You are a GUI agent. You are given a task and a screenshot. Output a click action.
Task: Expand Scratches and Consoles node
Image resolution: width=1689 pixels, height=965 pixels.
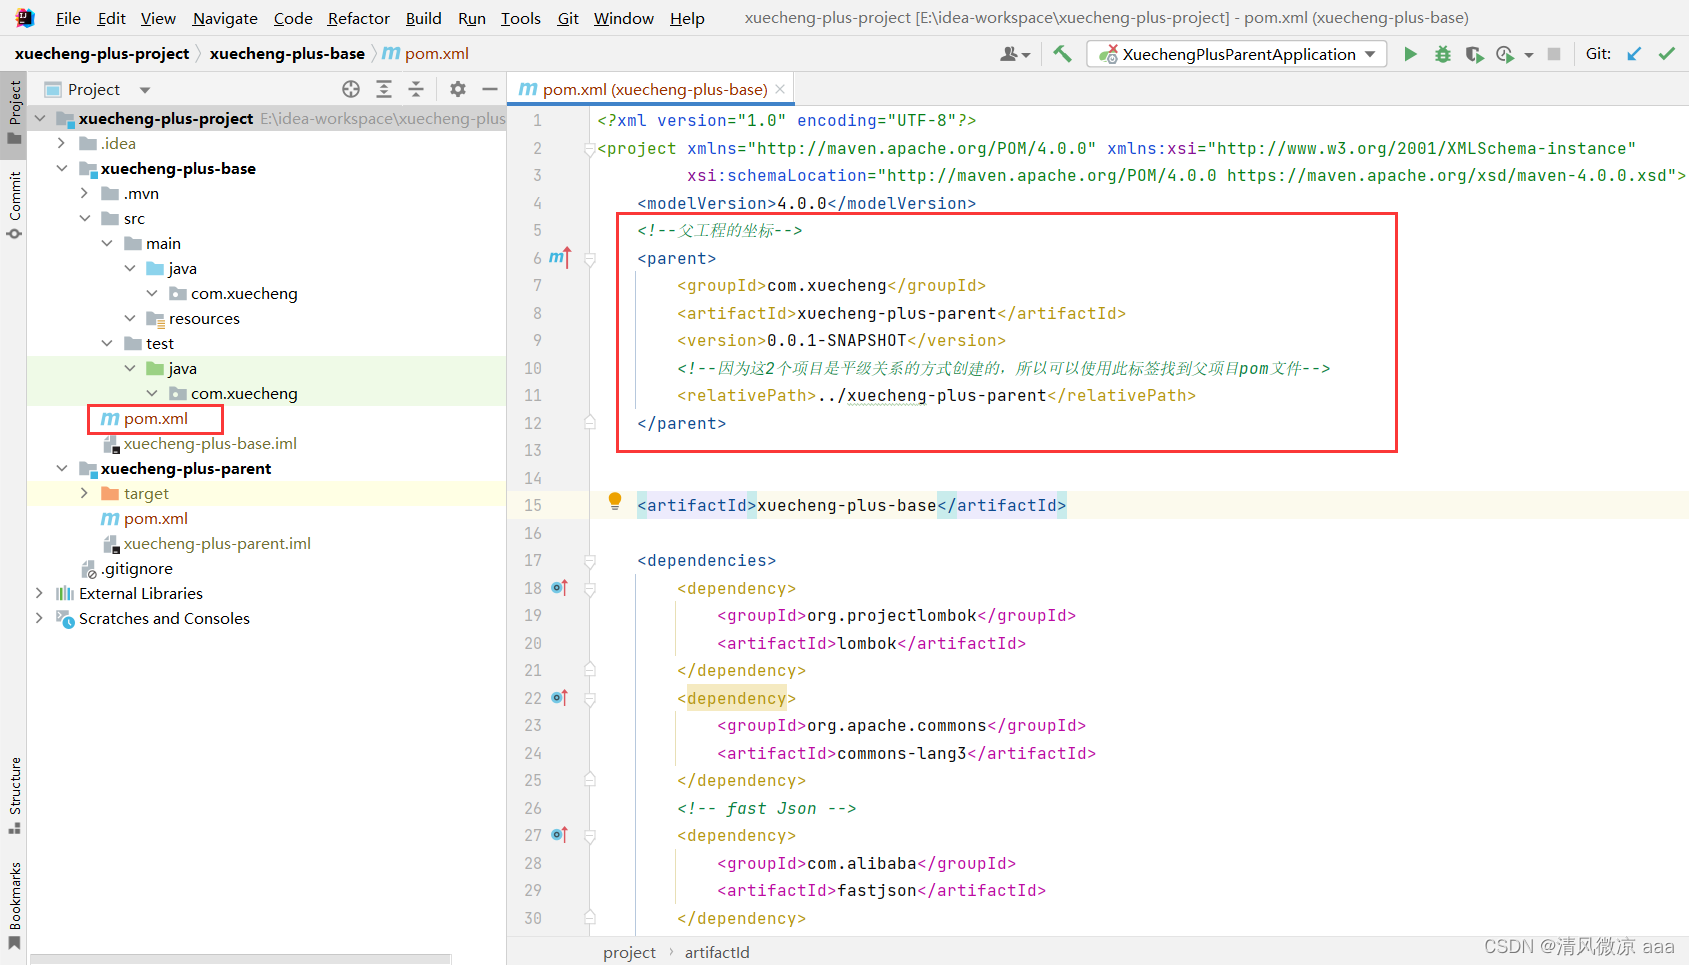click(39, 618)
